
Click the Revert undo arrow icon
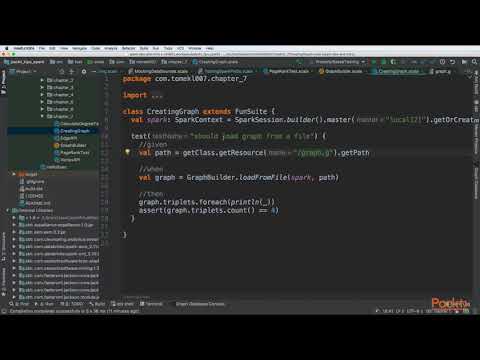click(452, 62)
